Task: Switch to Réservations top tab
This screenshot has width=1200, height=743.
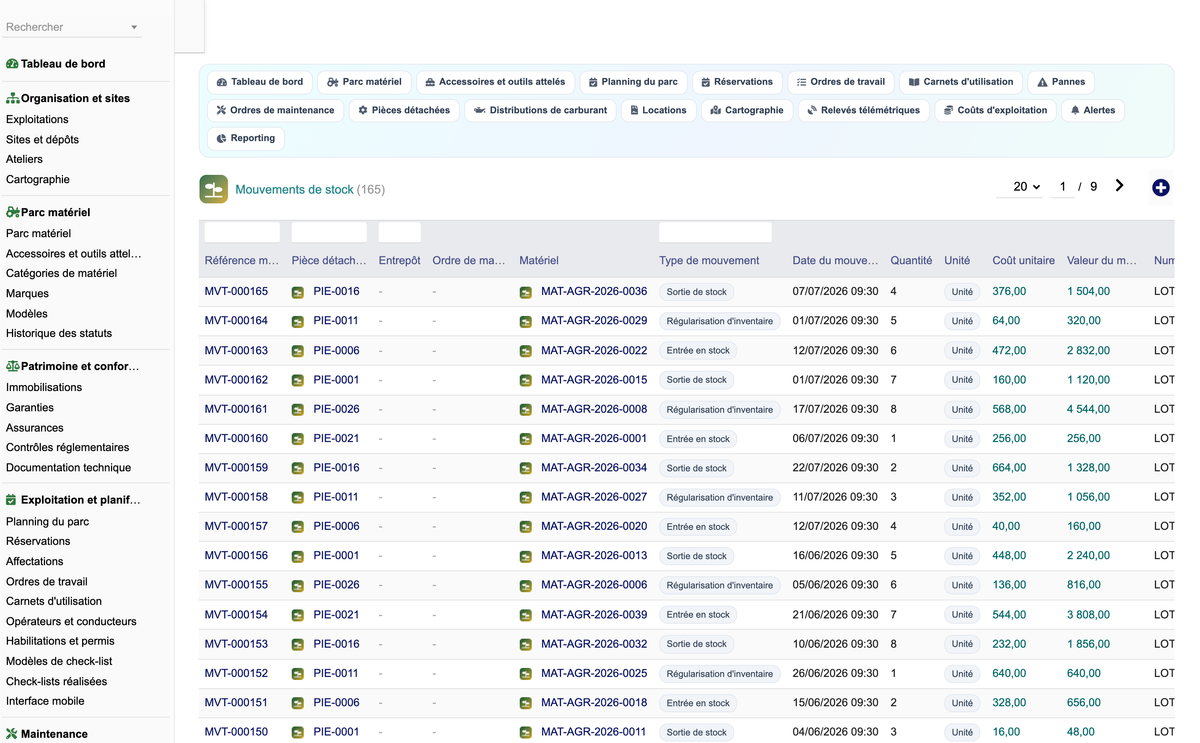Action: click(x=737, y=82)
